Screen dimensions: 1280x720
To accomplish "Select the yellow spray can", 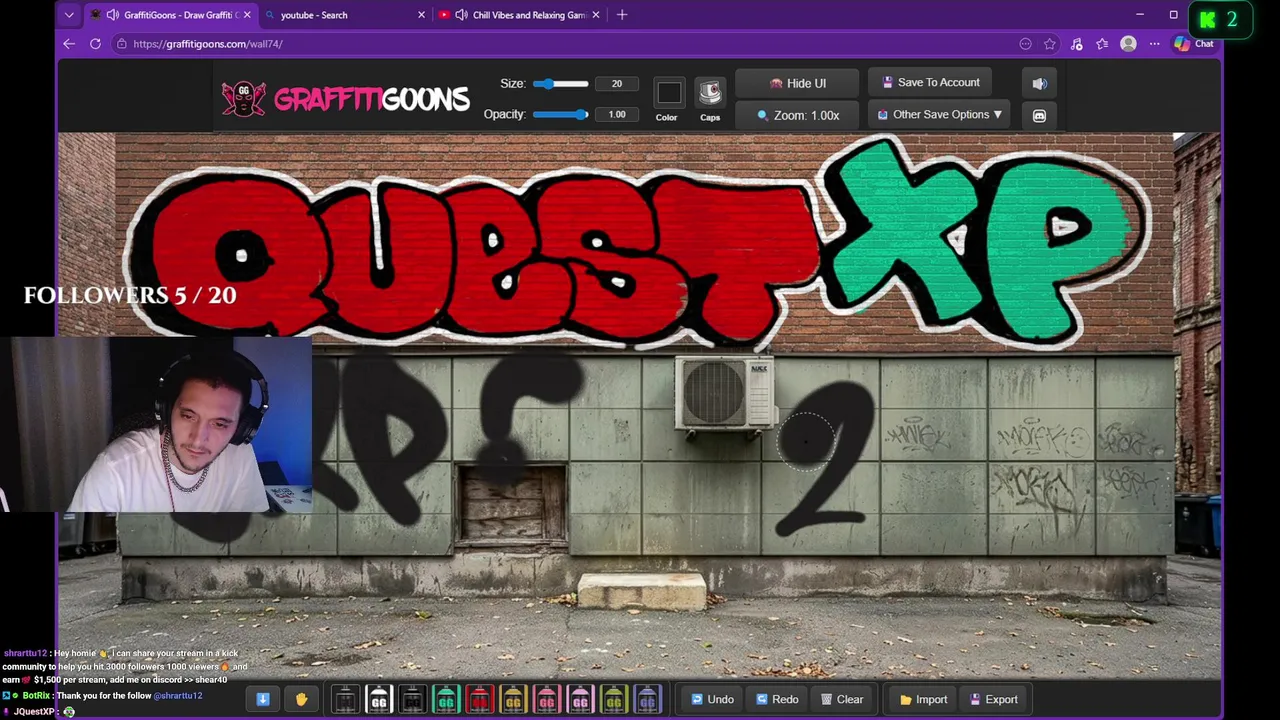I will coord(513,699).
